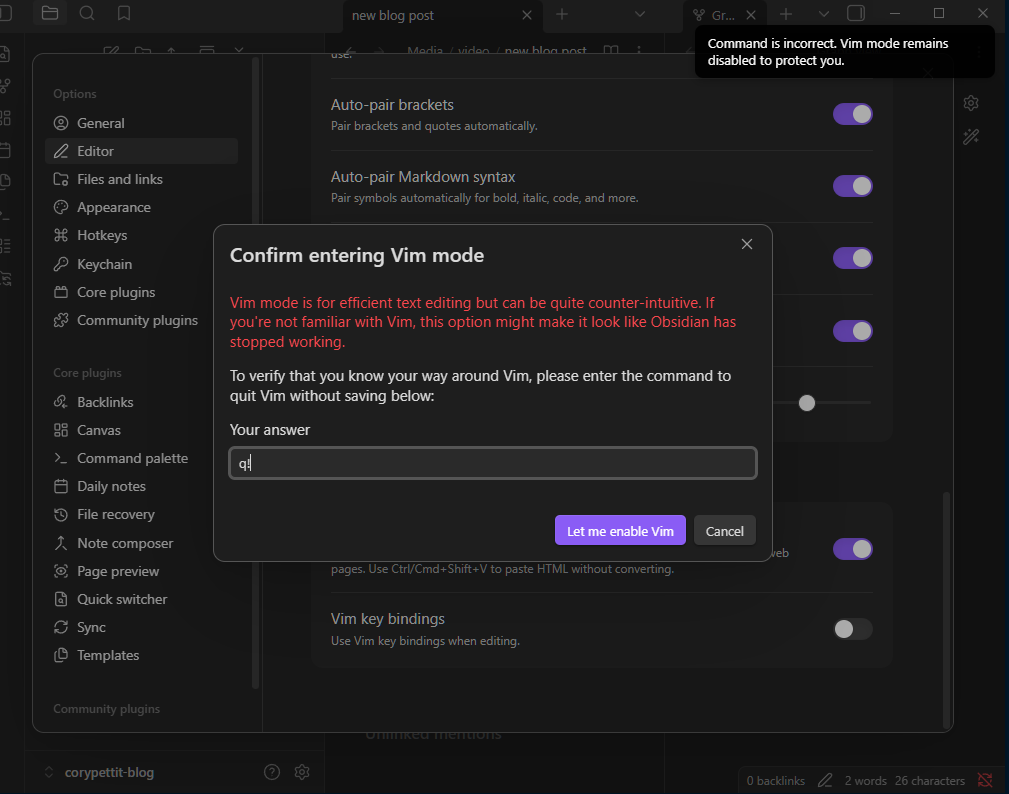Click the sync status icon in status bar

985,780
